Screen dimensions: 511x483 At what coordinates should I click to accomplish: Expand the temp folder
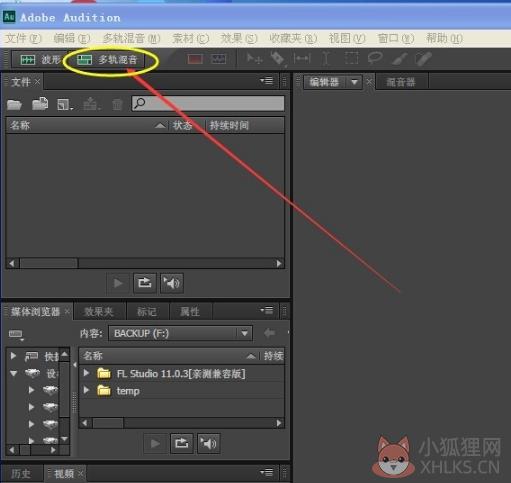[86, 390]
